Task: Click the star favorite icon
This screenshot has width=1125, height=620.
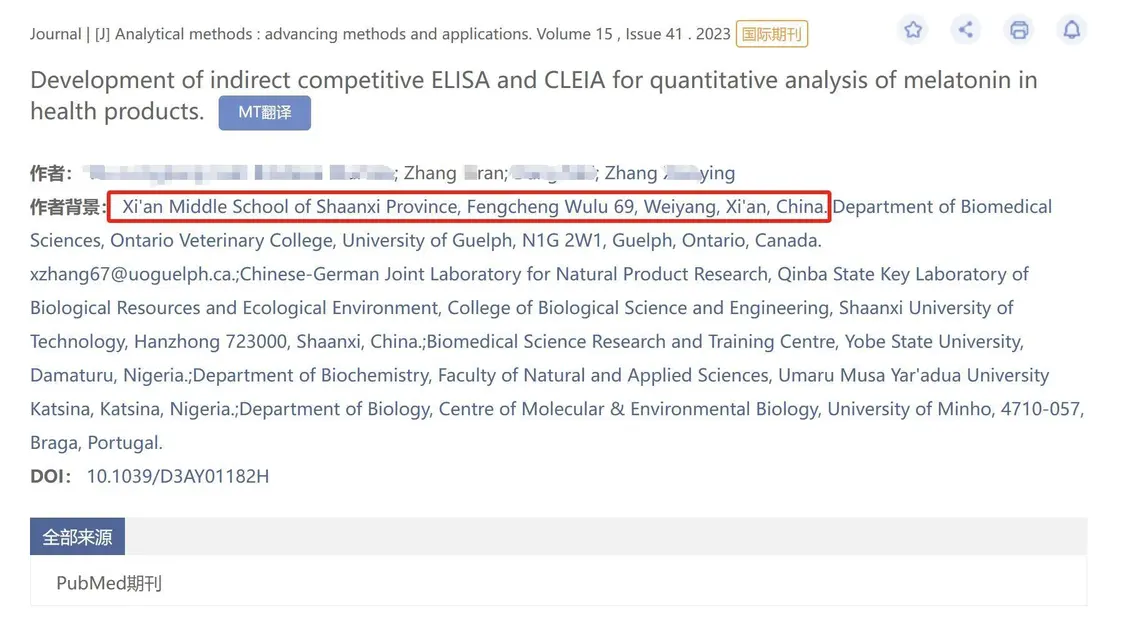Action: (x=913, y=30)
